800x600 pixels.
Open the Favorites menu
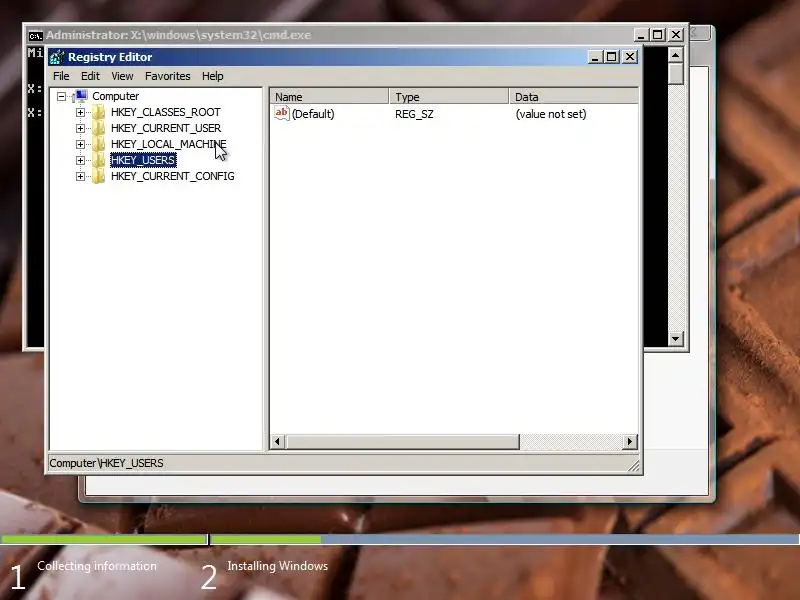(x=167, y=76)
